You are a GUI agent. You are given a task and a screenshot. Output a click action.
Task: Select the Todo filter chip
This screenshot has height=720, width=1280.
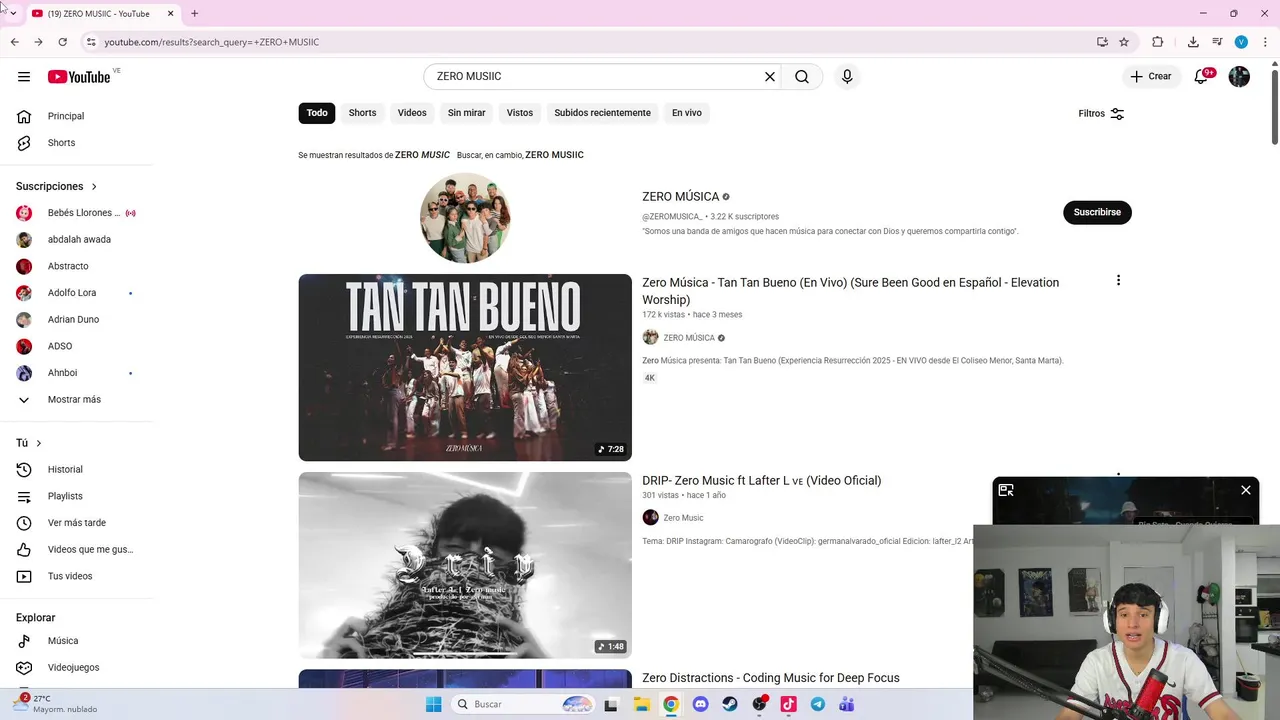click(317, 113)
